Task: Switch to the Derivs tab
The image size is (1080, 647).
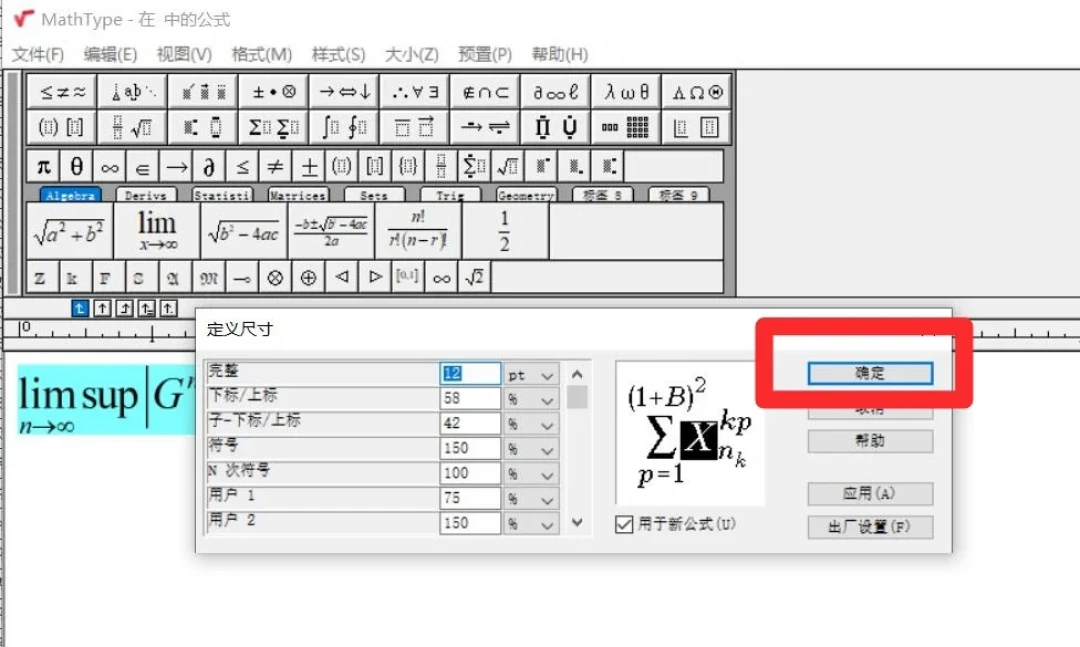Action: 146,196
